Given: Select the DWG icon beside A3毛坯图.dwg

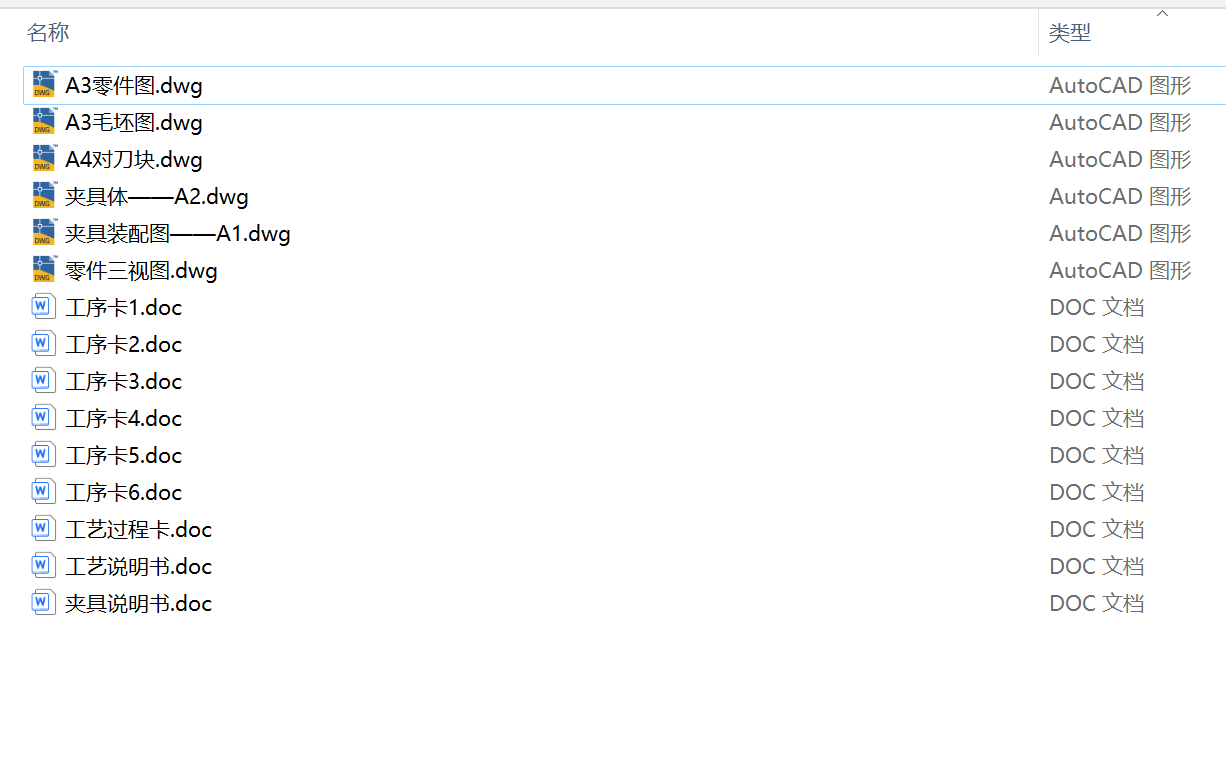Looking at the screenshot, I should (44, 122).
